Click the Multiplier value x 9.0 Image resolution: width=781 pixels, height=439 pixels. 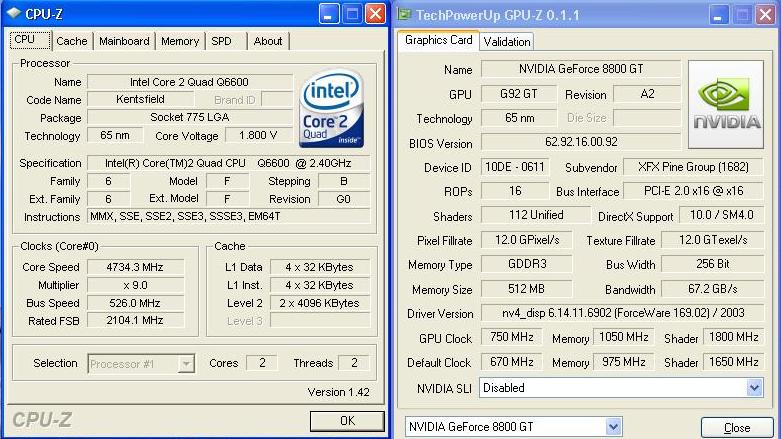click(x=135, y=285)
